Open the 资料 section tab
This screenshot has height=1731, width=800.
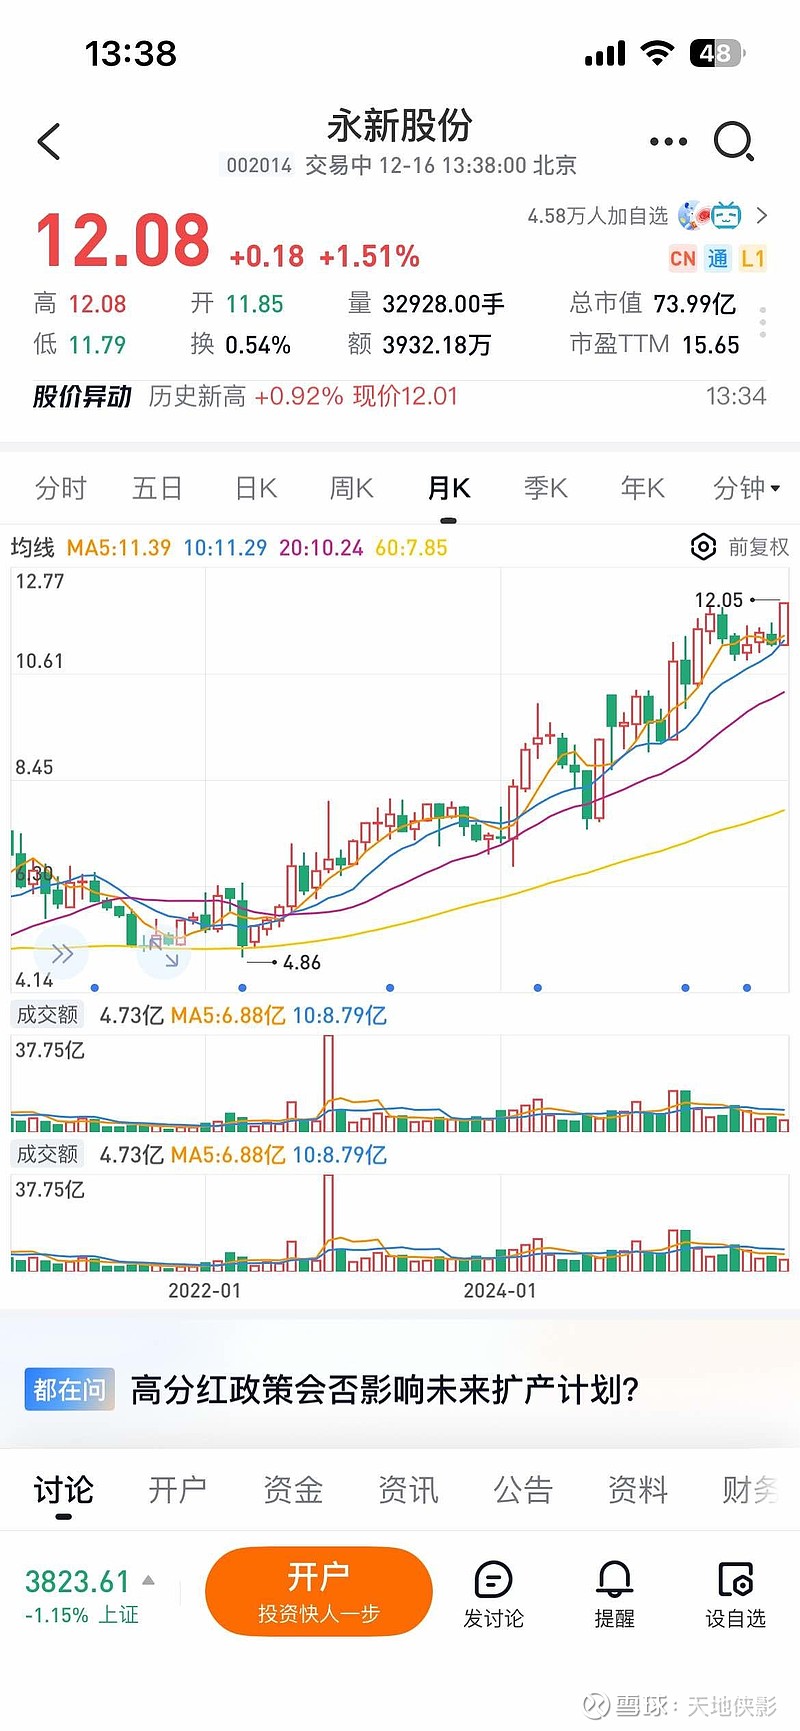(638, 1490)
